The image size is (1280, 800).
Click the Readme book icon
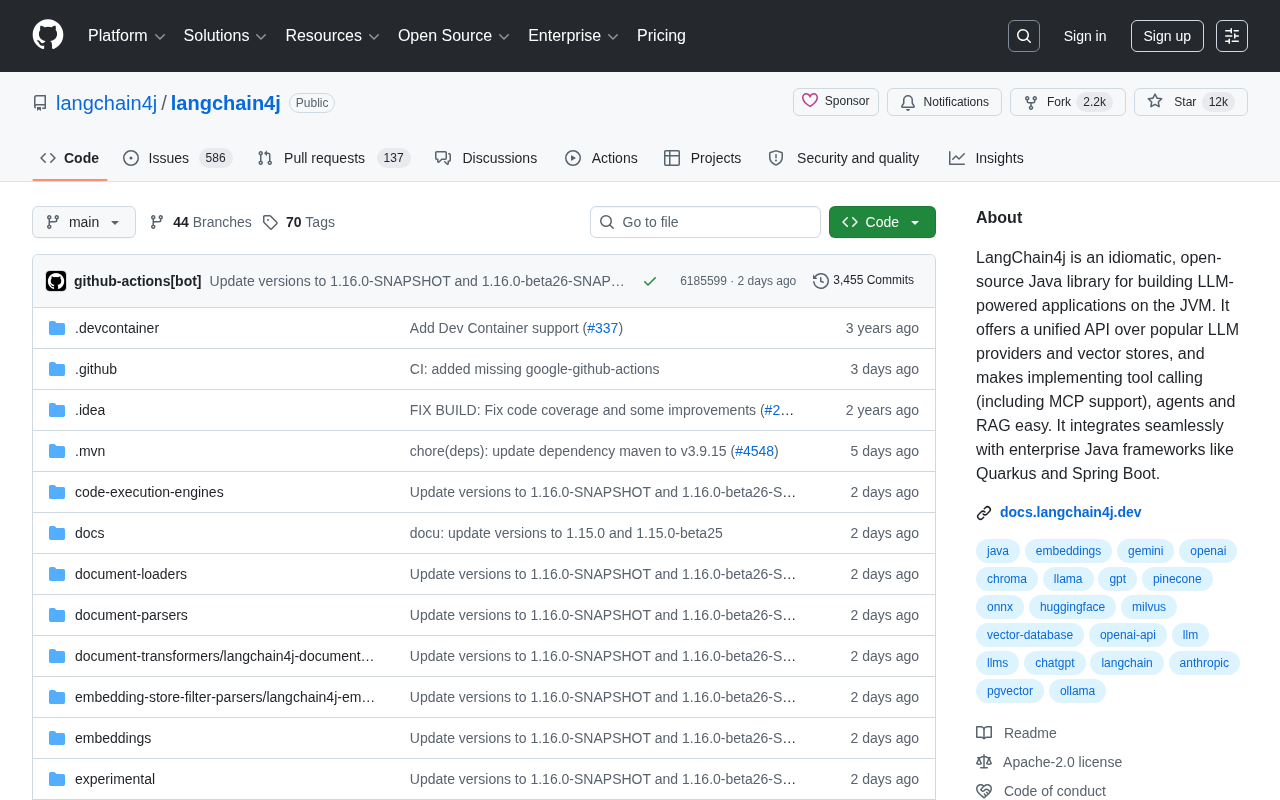tap(984, 733)
